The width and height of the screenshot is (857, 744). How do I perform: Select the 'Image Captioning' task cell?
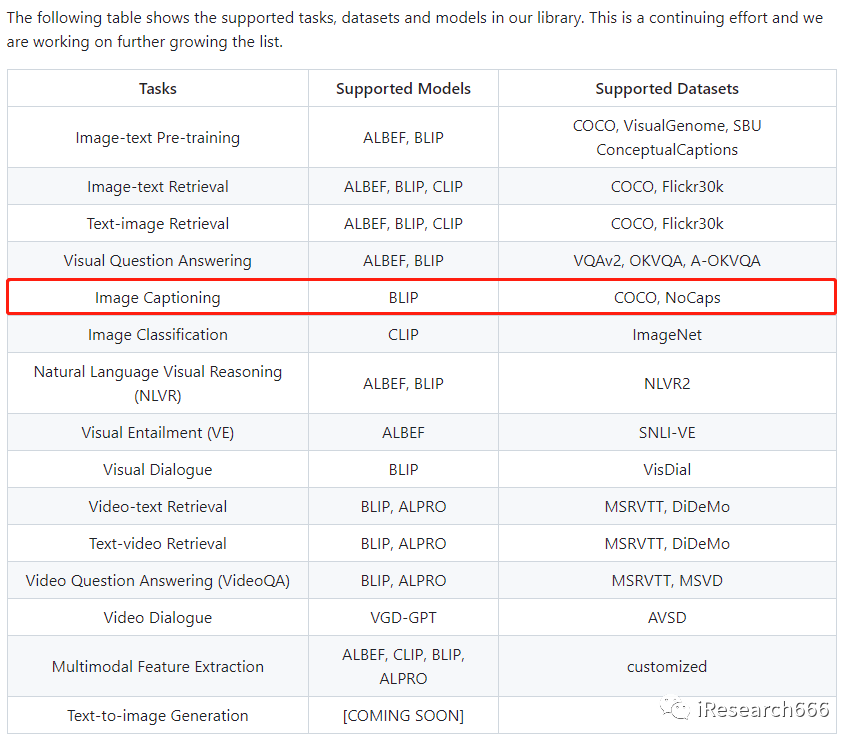tap(158, 297)
